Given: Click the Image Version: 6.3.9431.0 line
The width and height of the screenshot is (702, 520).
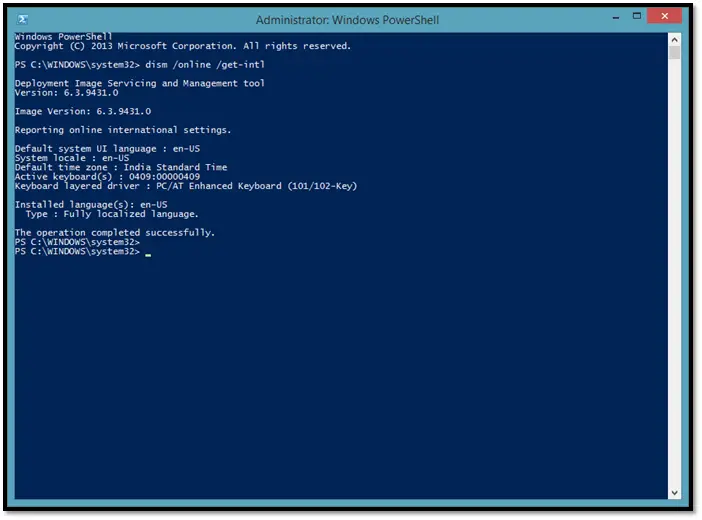Looking at the screenshot, I should point(83,111).
